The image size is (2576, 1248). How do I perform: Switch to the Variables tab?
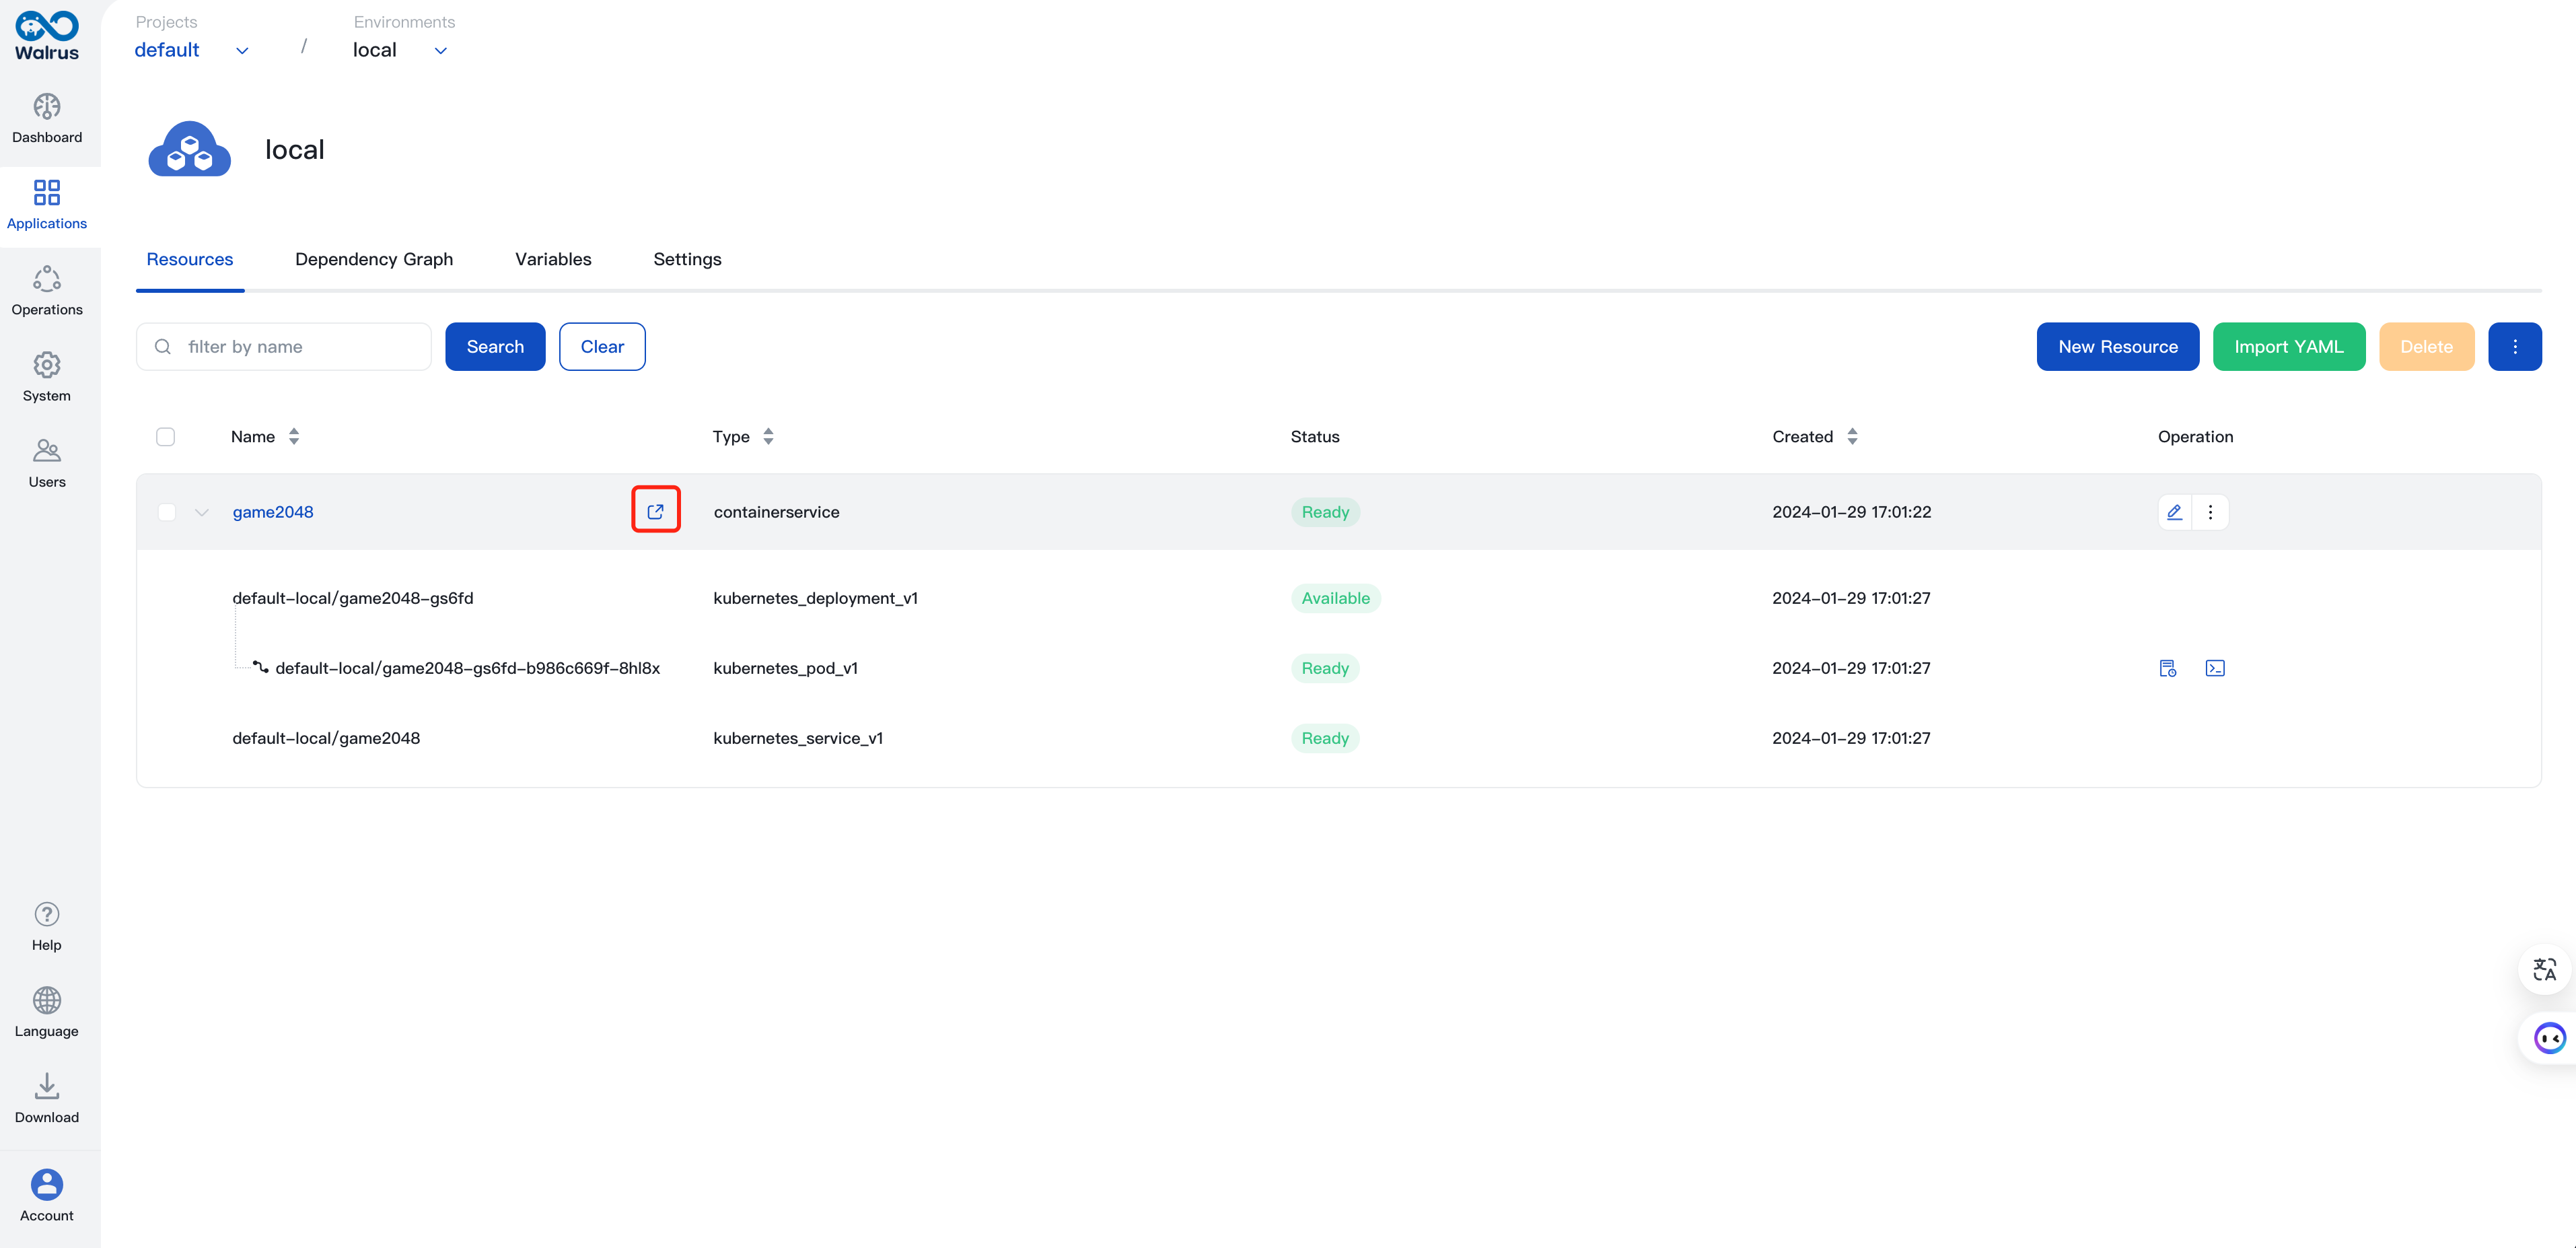(x=553, y=259)
